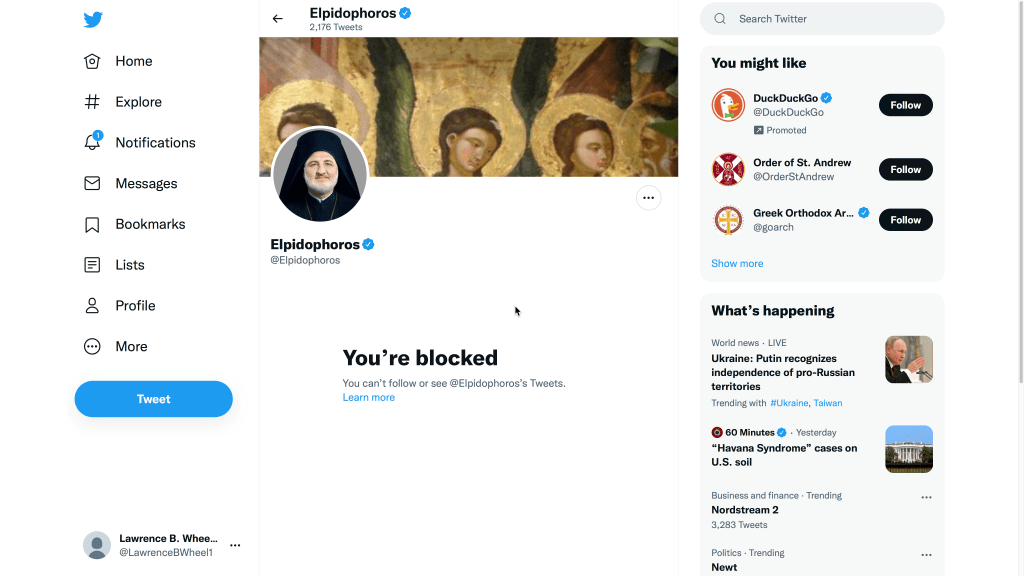Click the Search Twitter input field
Viewport: 1024px width, 576px height.
pos(830,19)
